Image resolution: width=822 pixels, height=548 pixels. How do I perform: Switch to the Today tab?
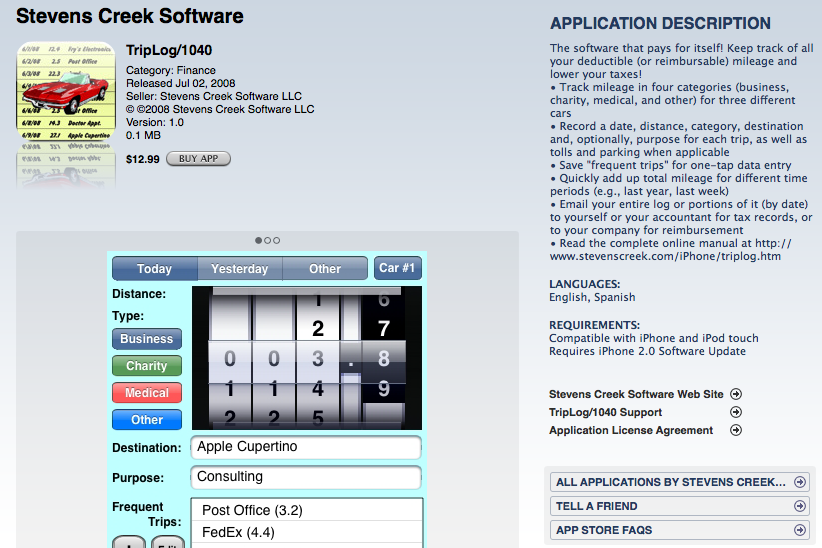point(155,268)
